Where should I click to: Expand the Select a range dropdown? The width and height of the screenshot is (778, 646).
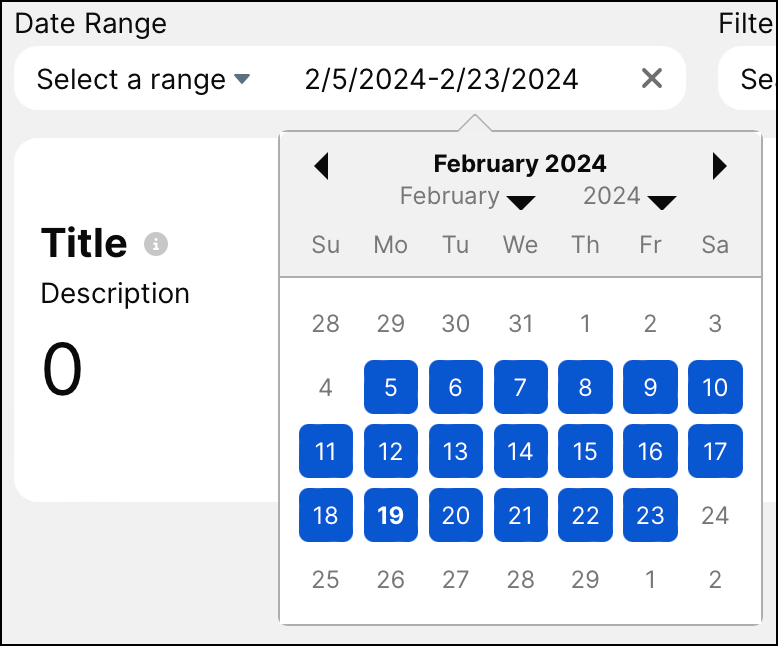point(143,79)
